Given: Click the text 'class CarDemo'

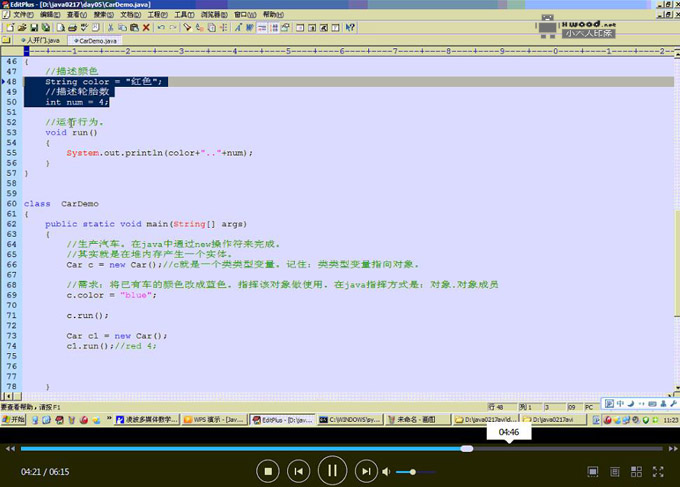Looking at the screenshot, I should [61, 204].
